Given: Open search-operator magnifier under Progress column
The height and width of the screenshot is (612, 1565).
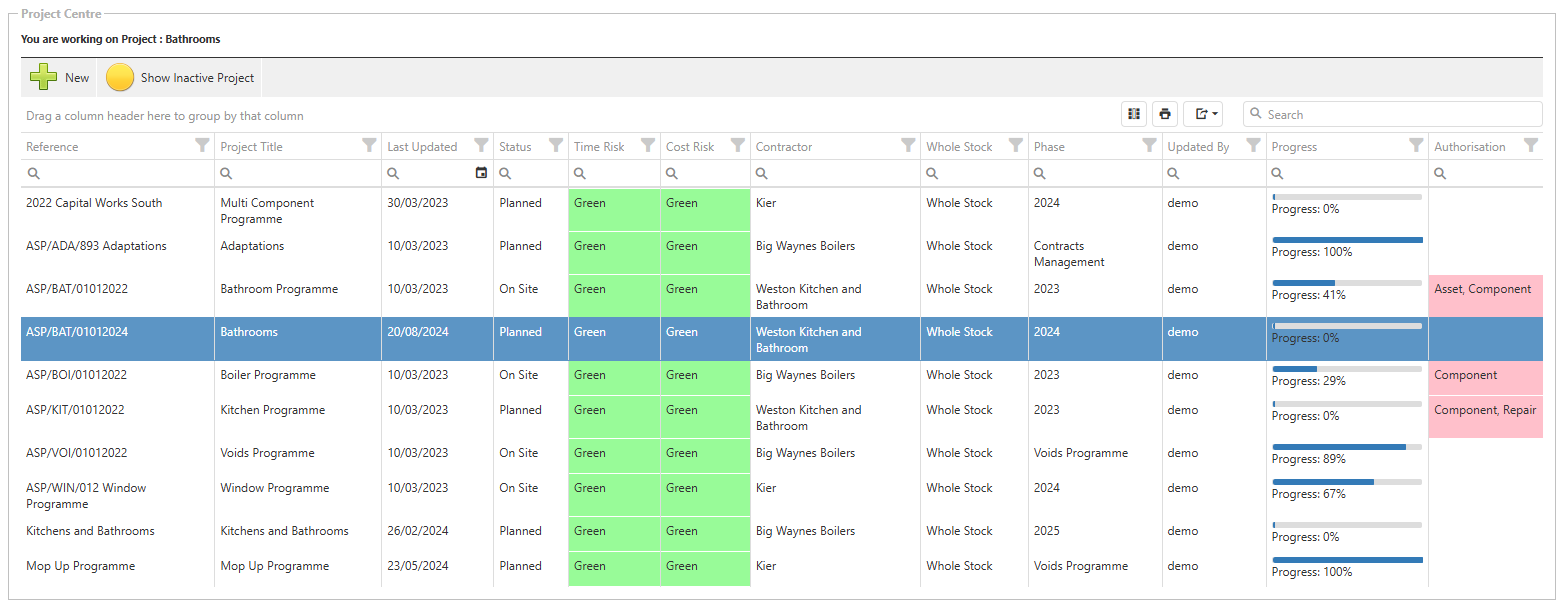Looking at the screenshot, I should click(x=1279, y=173).
